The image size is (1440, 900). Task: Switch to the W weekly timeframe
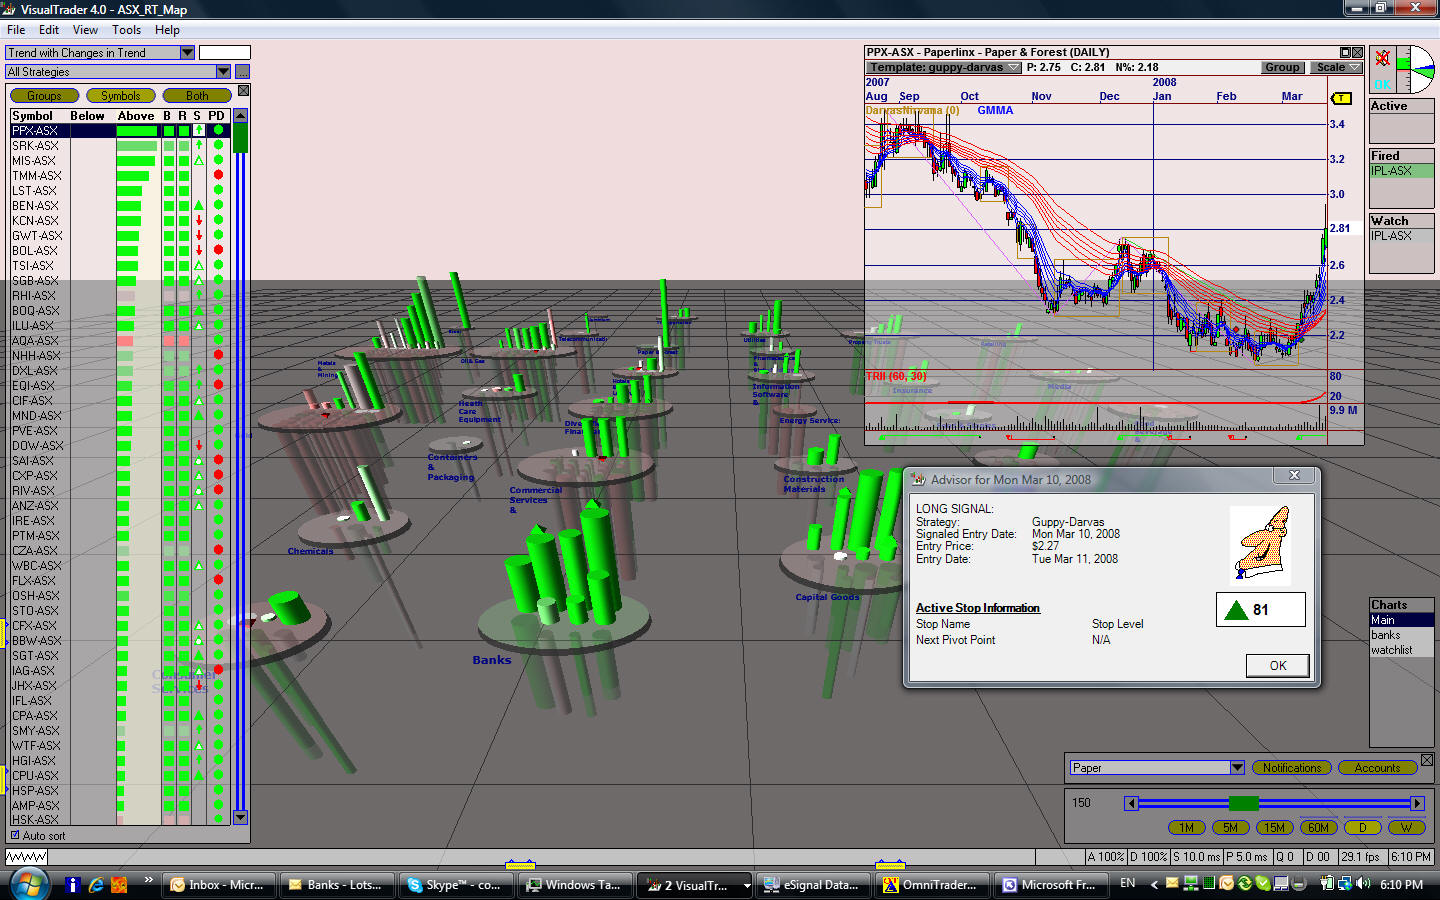pyautogui.click(x=1406, y=828)
